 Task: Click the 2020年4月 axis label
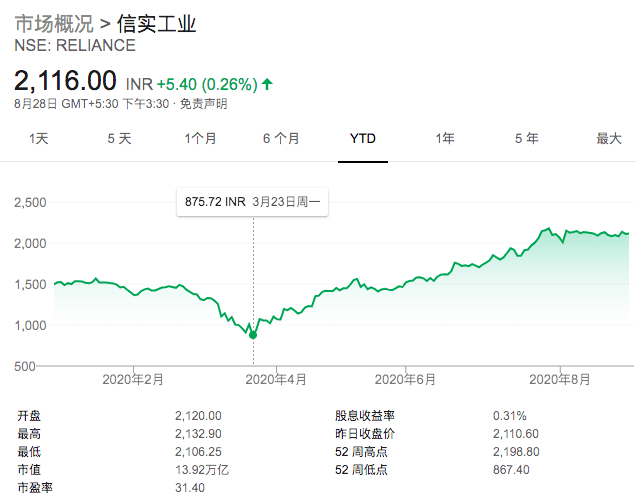[276, 380]
